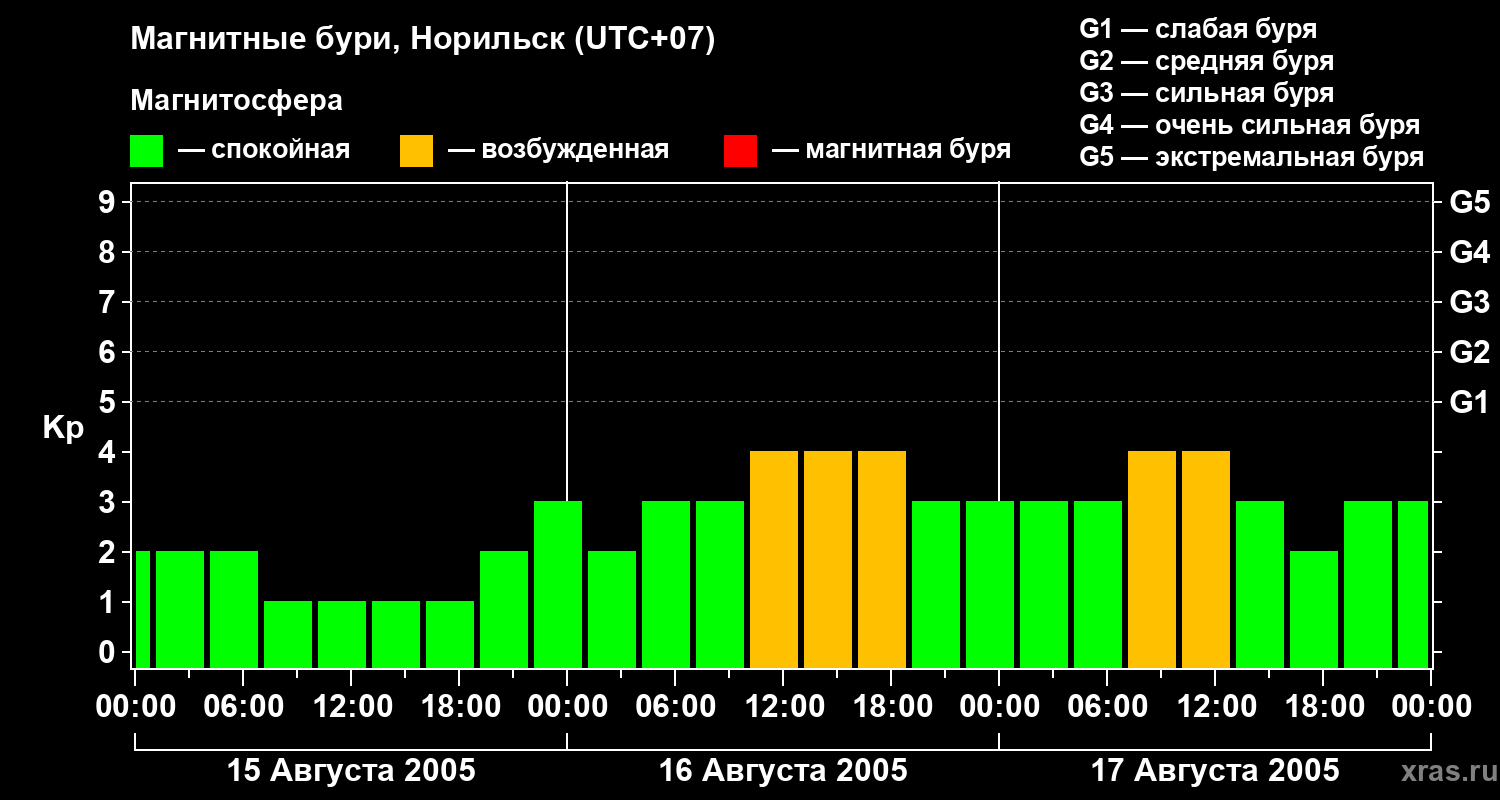Click the '06:00' time label of 17 August

[x=1107, y=707]
